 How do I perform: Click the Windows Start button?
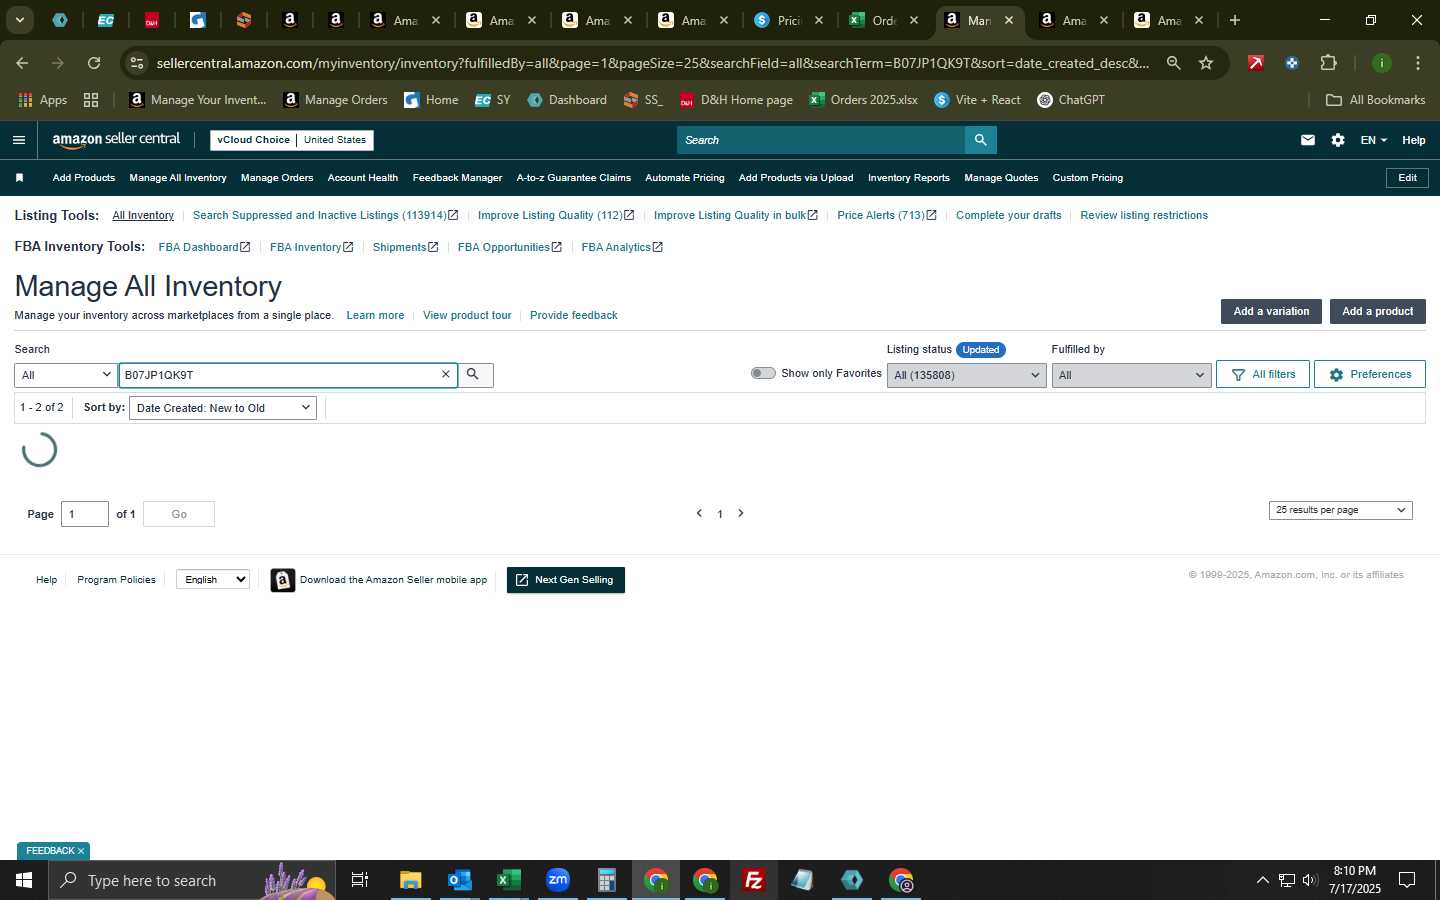point(24,880)
